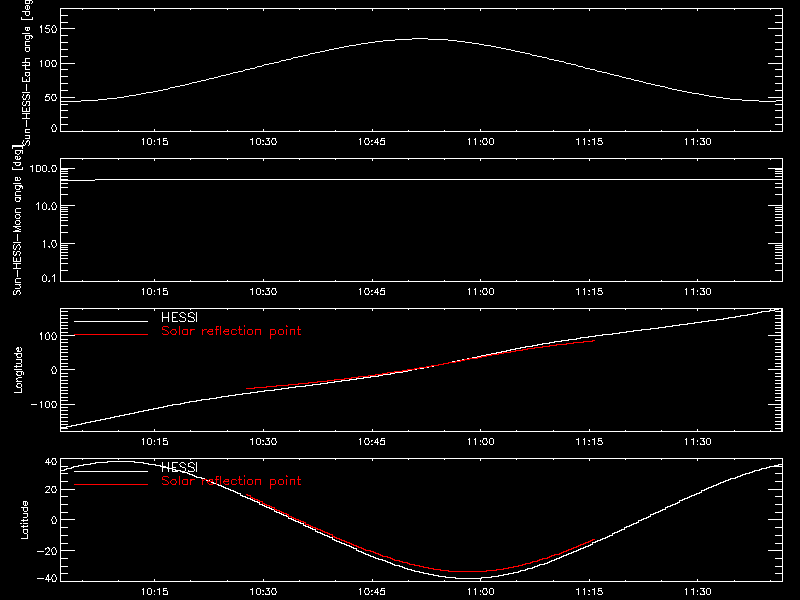Click start of red curve in Longitude plot
The height and width of the screenshot is (600, 800).
coord(247,389)
